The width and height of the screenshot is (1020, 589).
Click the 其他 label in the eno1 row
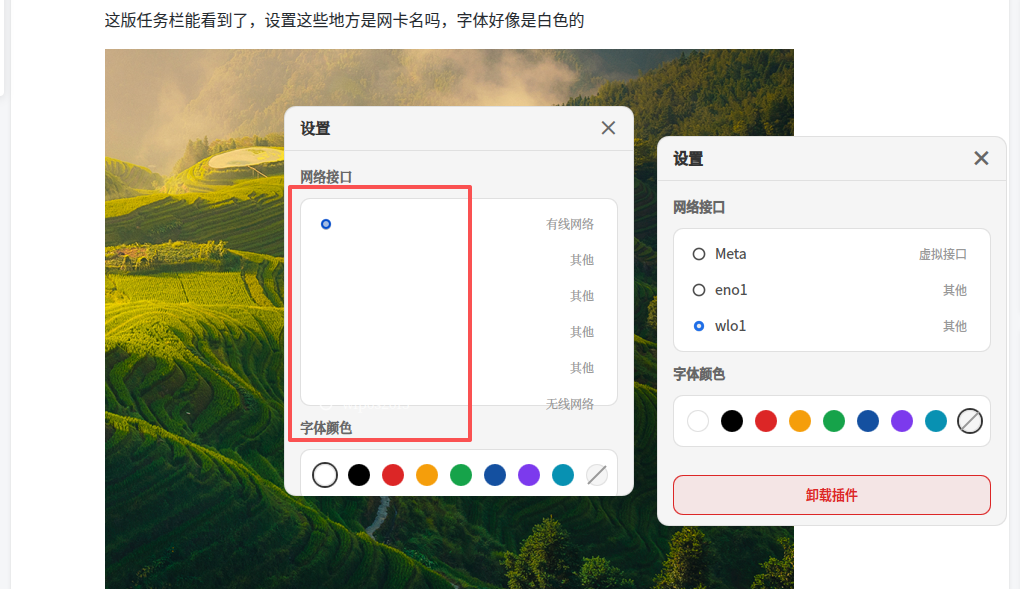[x=955, y=290]
